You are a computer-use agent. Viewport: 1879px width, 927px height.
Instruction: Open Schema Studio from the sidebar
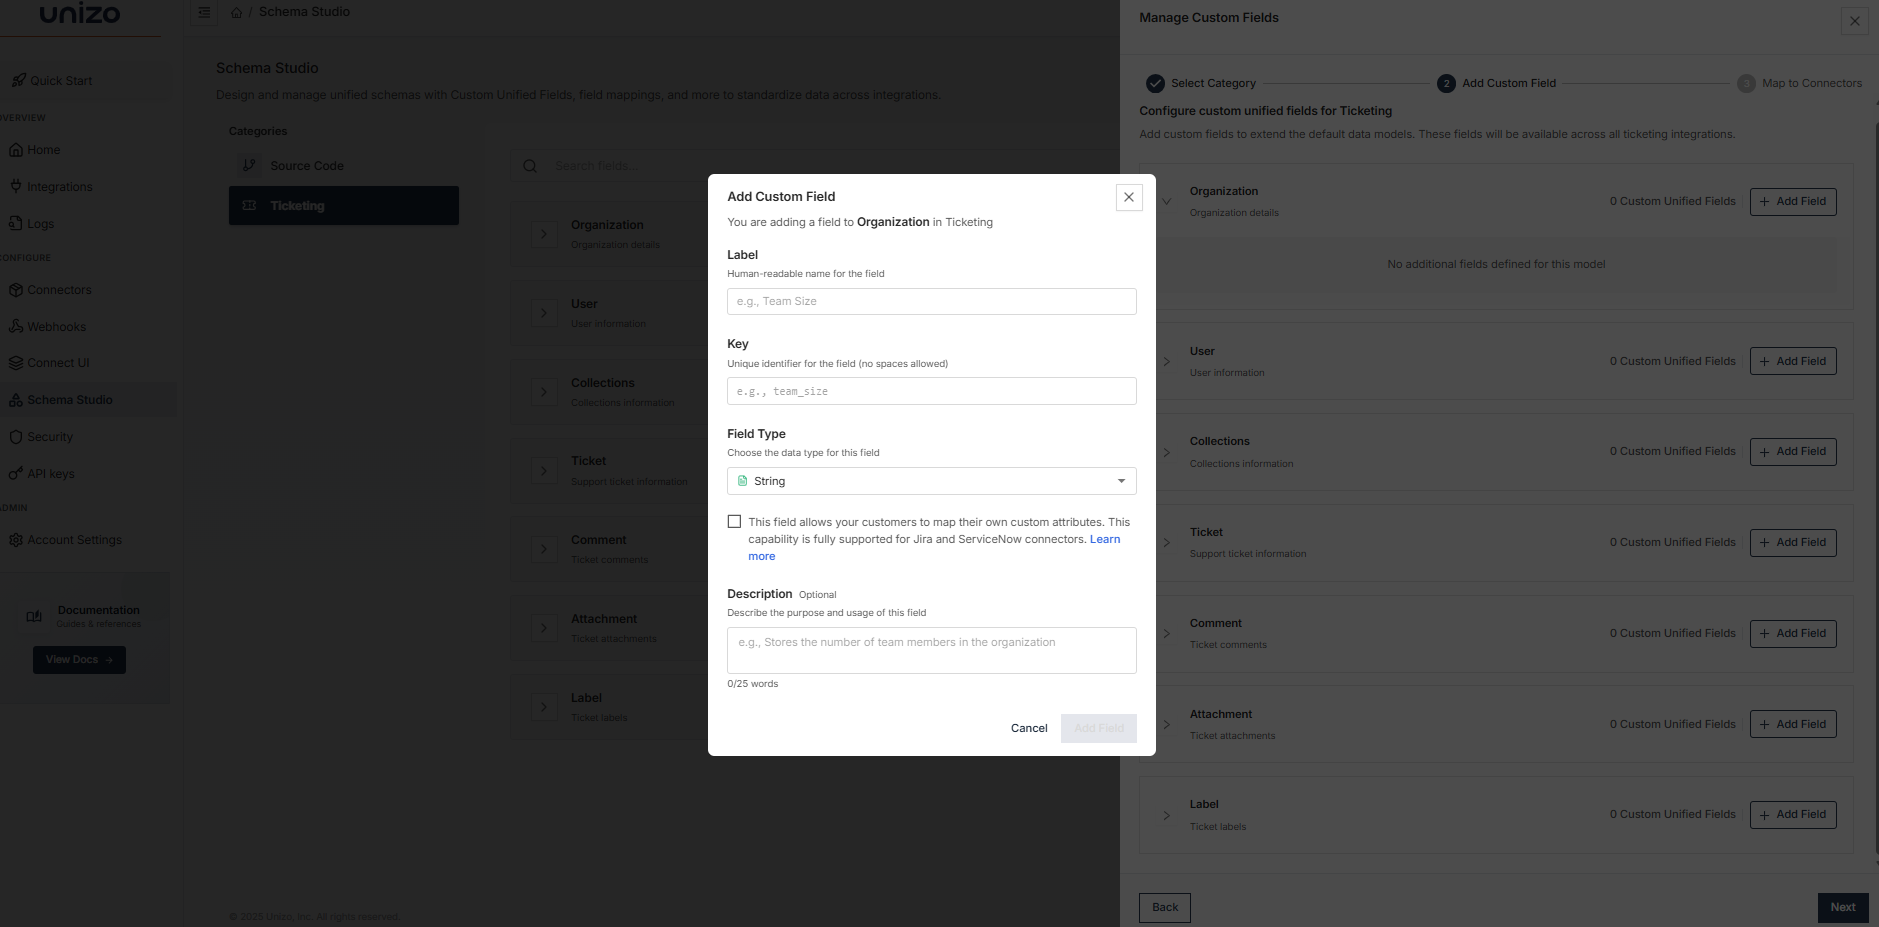pyautogui.click(x=16, y=399)
